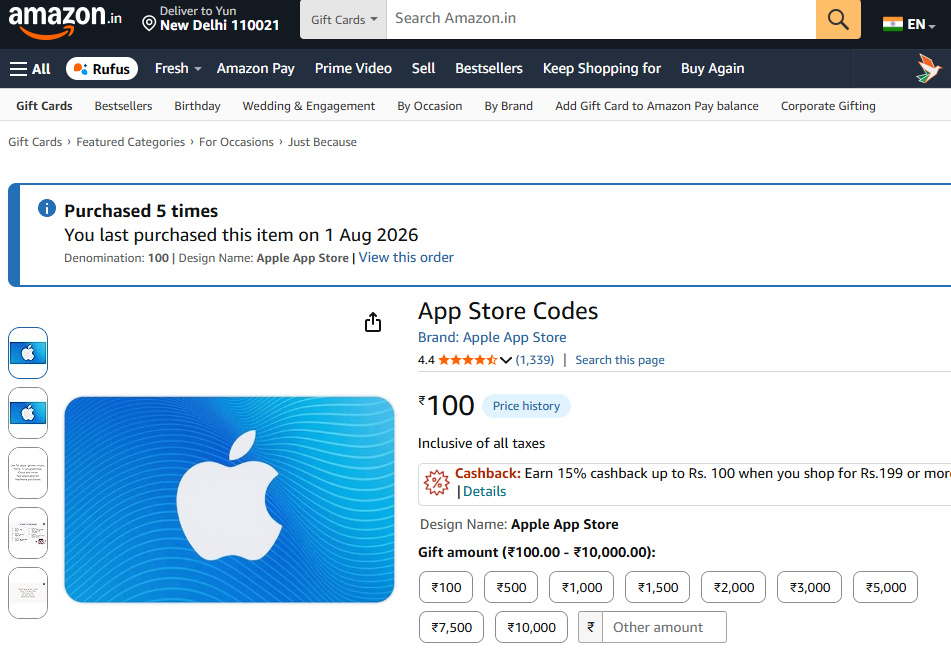Open Corporate Gifting tab
The width and height of the screenshot is (951, 661).
tap(828, 106)
